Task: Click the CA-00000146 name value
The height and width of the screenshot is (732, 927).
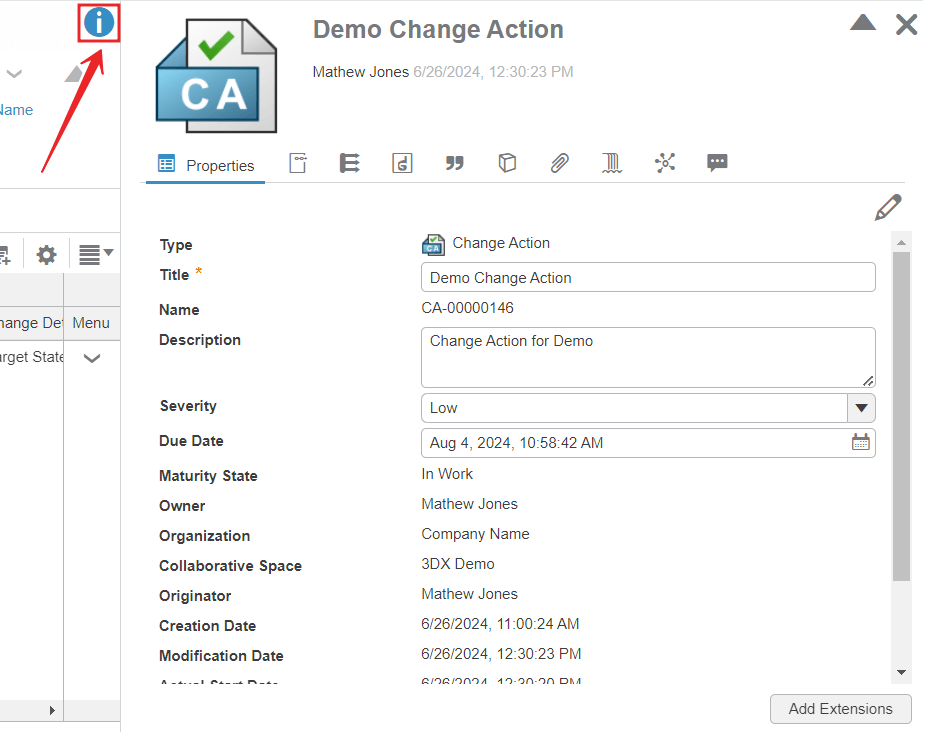Action: (467, 308)
